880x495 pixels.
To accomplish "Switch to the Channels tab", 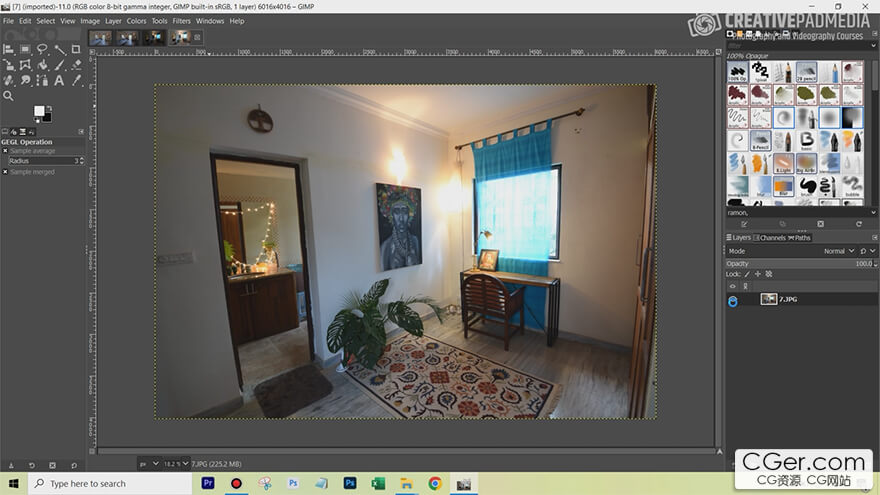I will [x=771, y=238].
